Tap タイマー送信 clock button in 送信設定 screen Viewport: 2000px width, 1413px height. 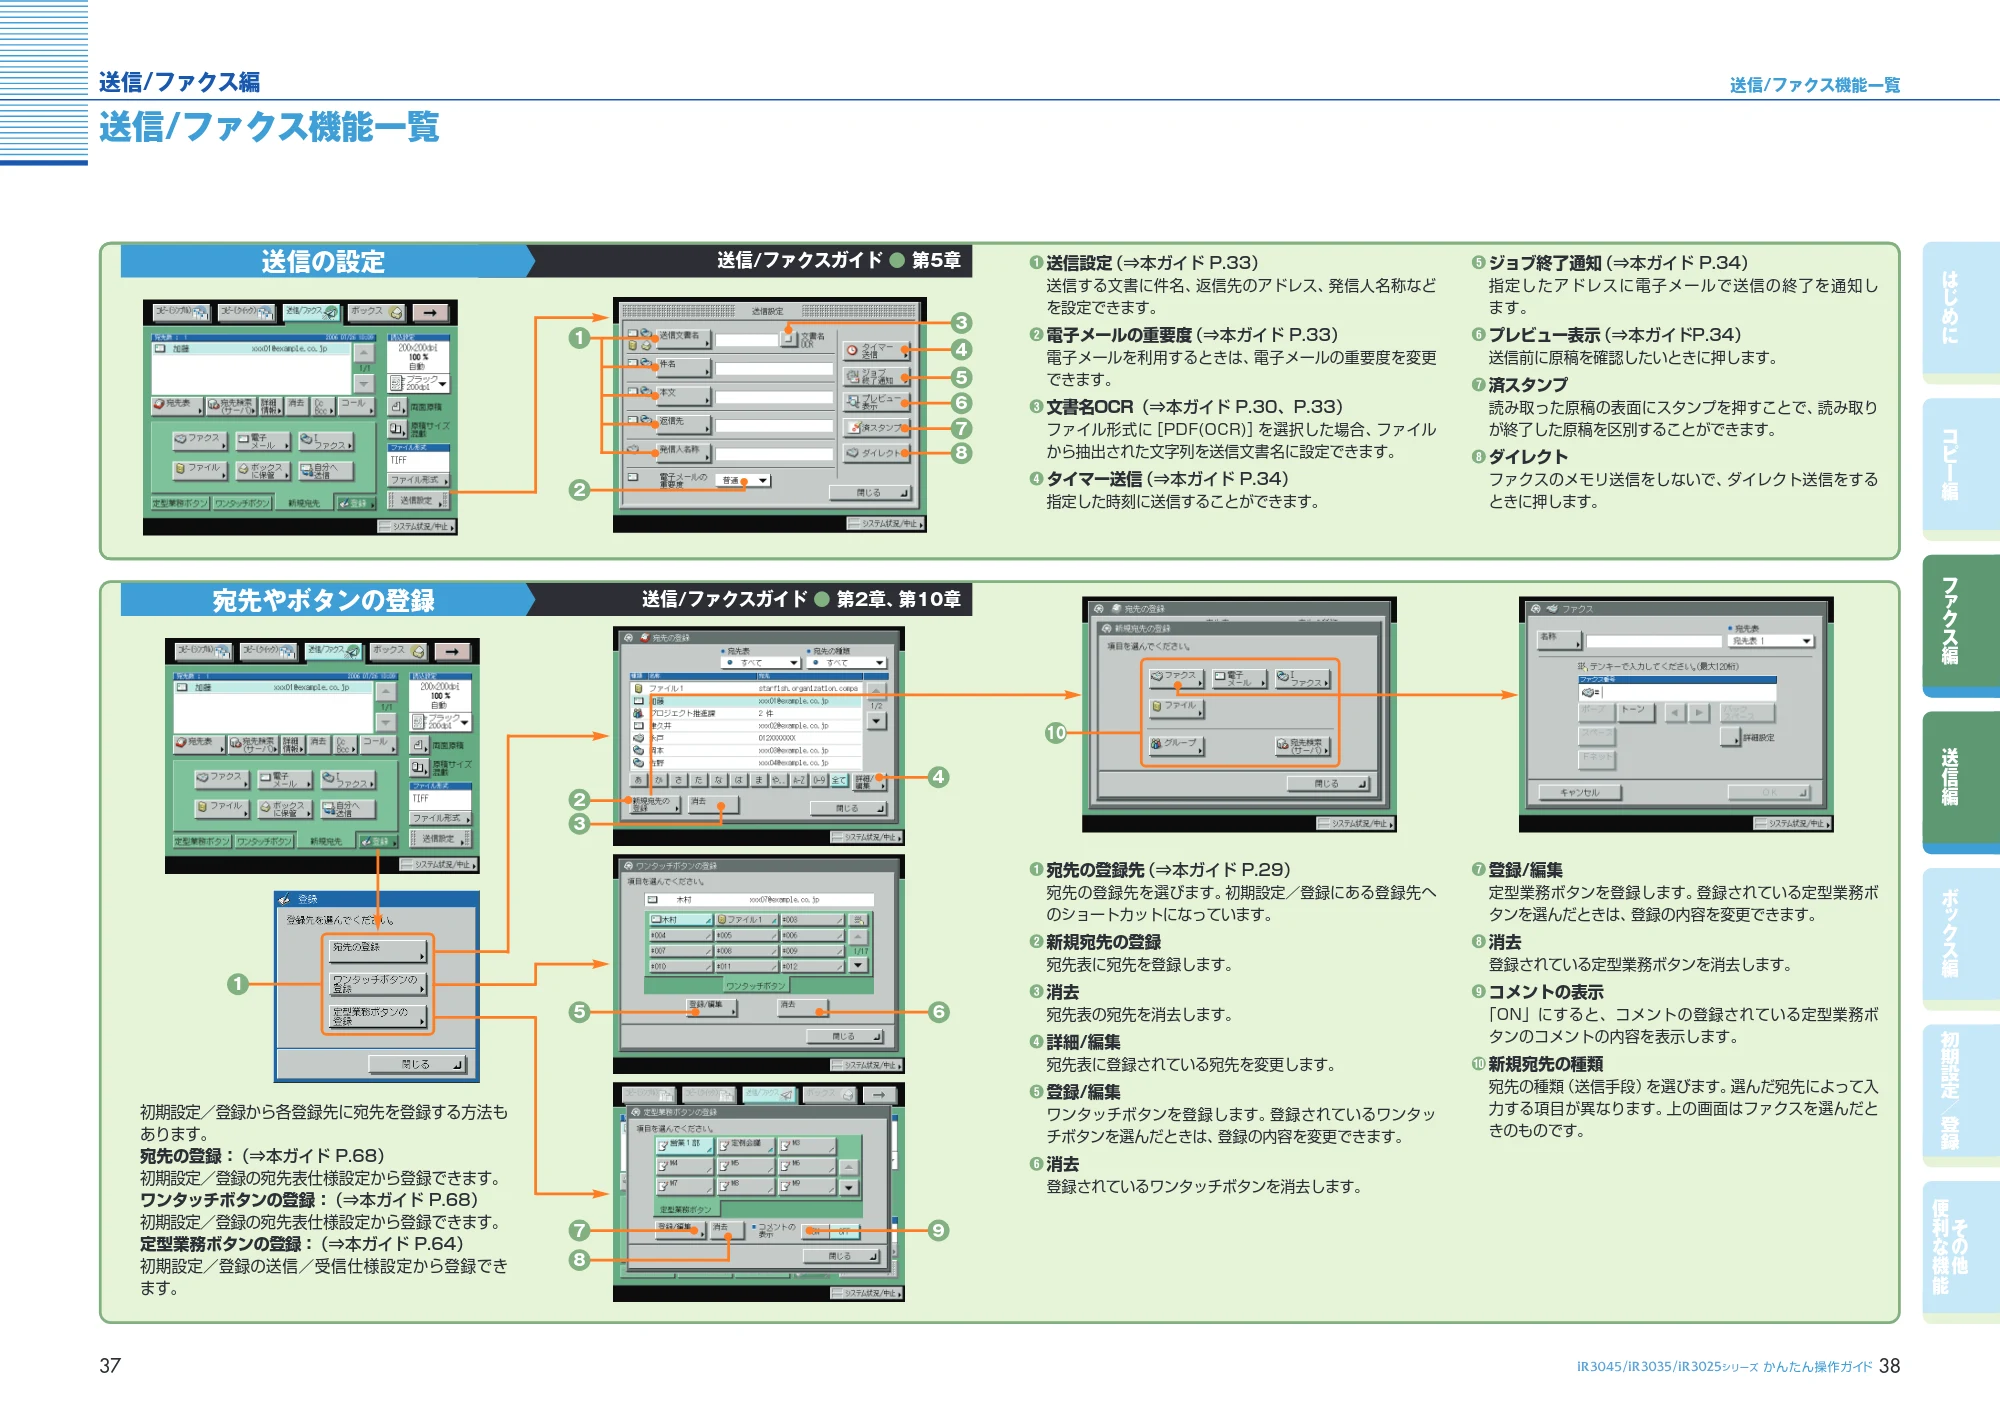click(x=876, y=351)
